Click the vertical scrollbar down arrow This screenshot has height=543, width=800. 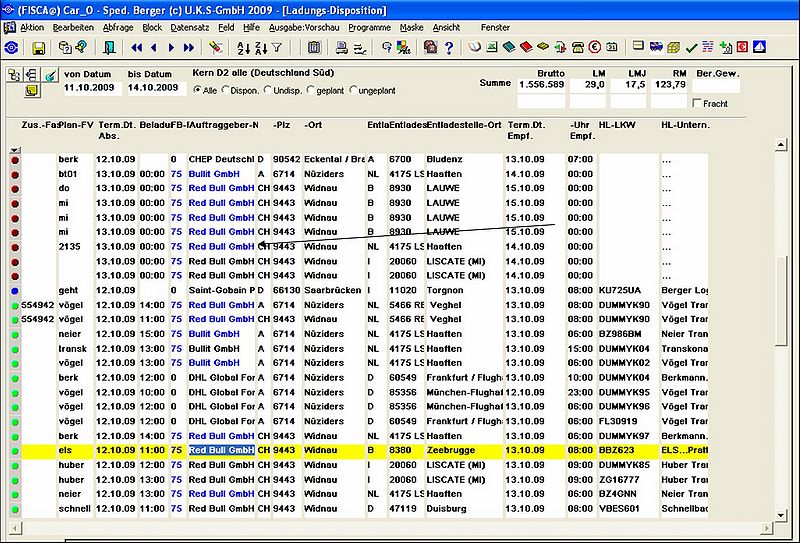click(x=781, y=515)
